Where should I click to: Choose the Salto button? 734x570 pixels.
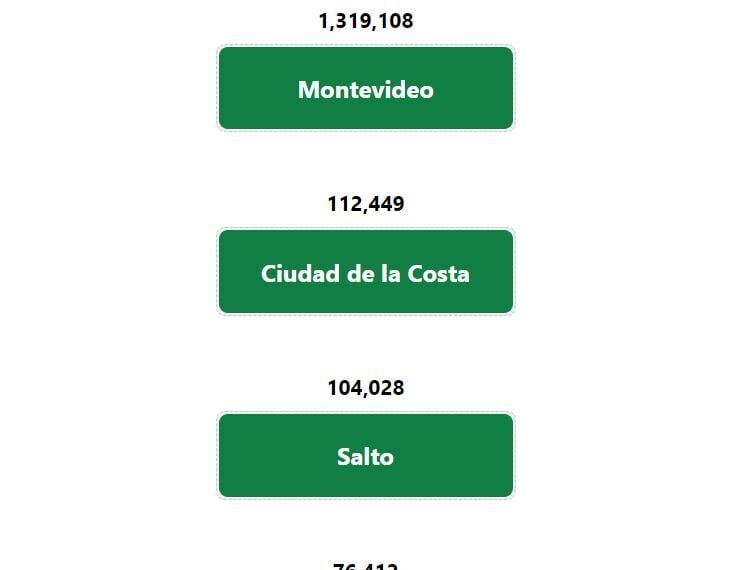[366, 455]
